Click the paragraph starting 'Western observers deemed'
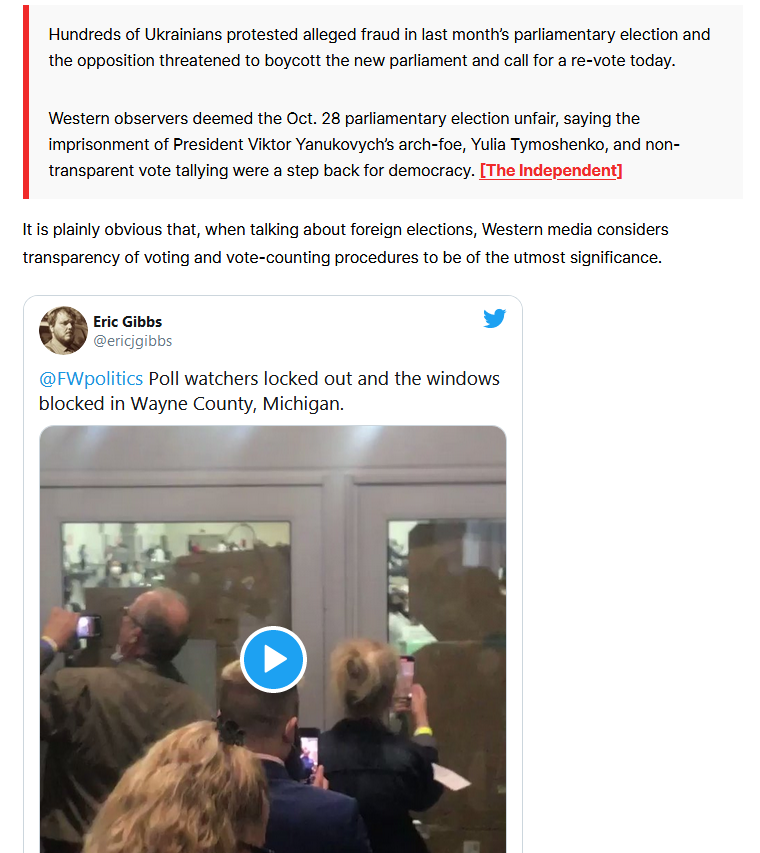 click(364, 145)
